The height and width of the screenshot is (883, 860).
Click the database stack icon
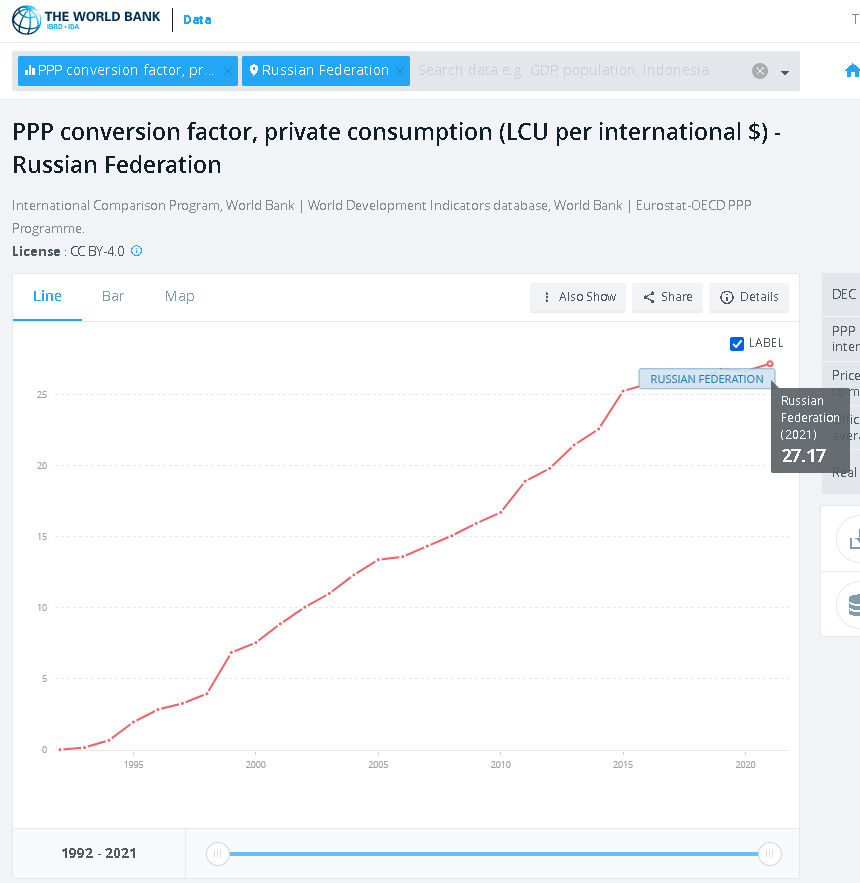click(x=852, y=604)
